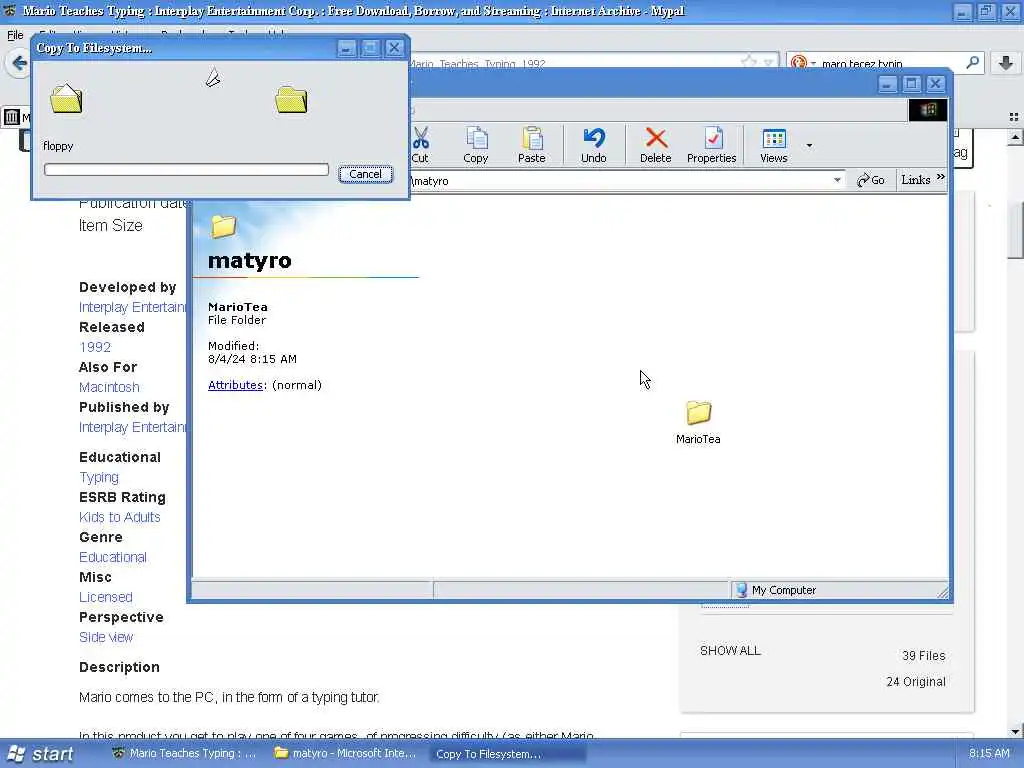Click the Go button
This screenshot has height=768, width=1024.
(871, 180)
